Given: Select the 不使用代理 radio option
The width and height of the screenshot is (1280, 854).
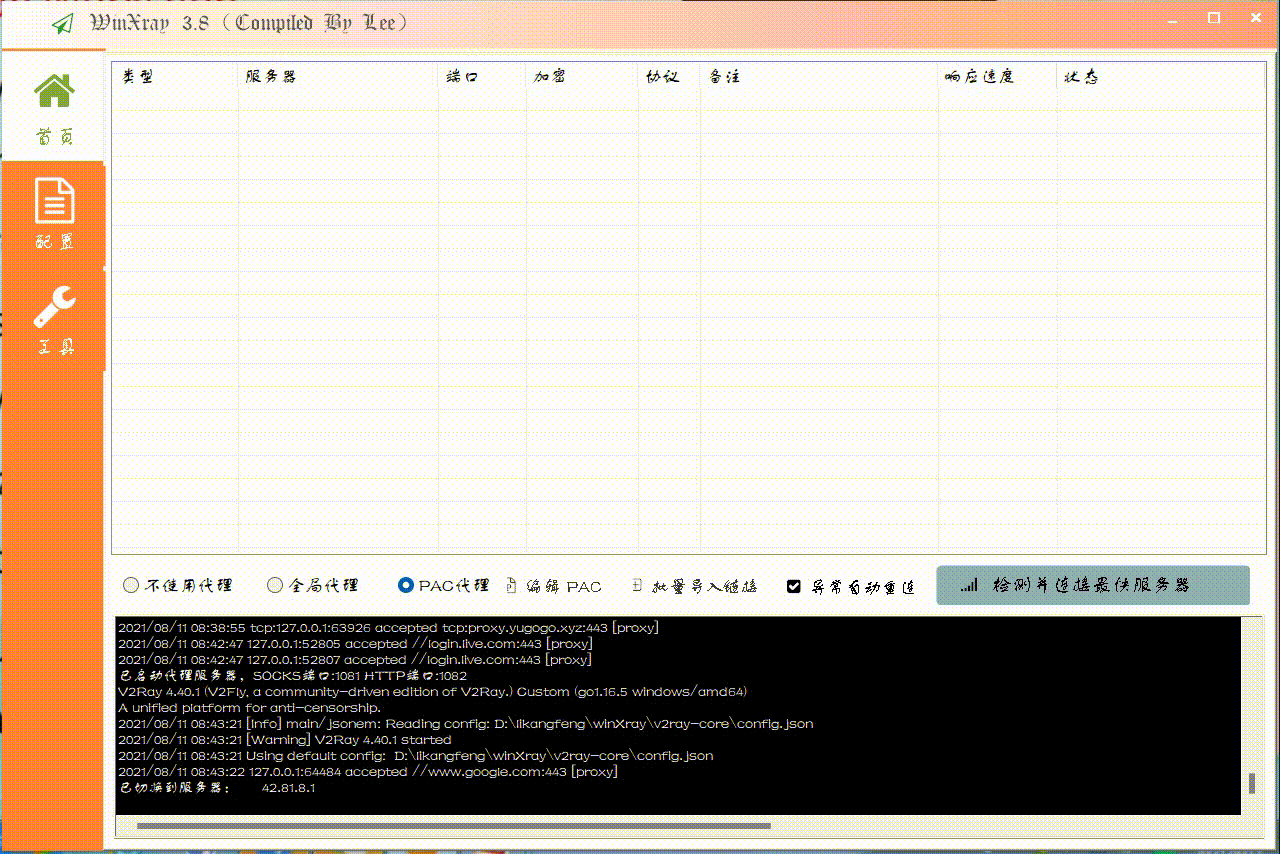Looking at the screenshot, I should (177, 586).
